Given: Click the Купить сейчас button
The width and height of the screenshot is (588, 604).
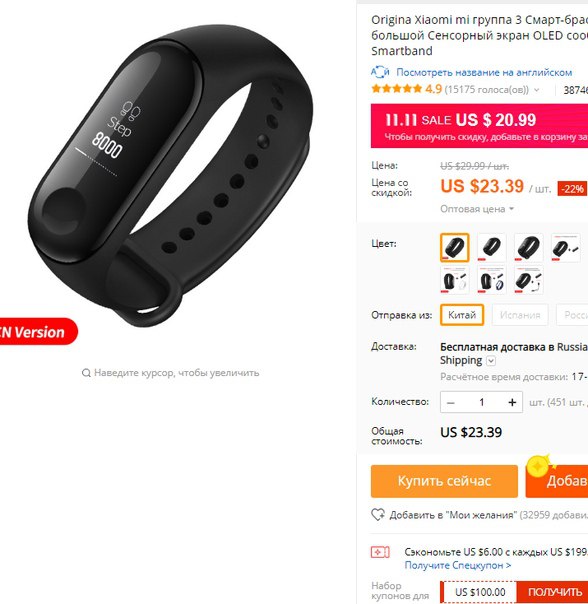Looking at the screenshot, I should tap(444, 481).
